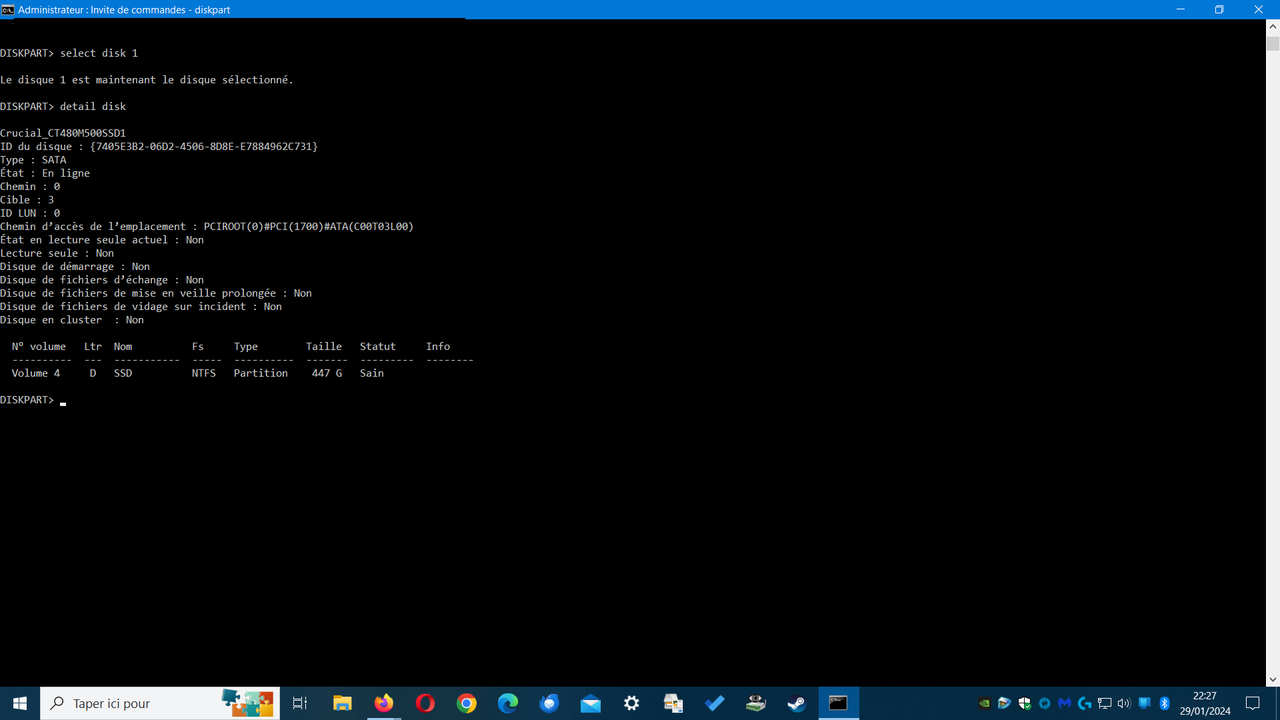This screenshot has height=720, width=1280.
Task: Open the Opera browser
Action: 424,703
